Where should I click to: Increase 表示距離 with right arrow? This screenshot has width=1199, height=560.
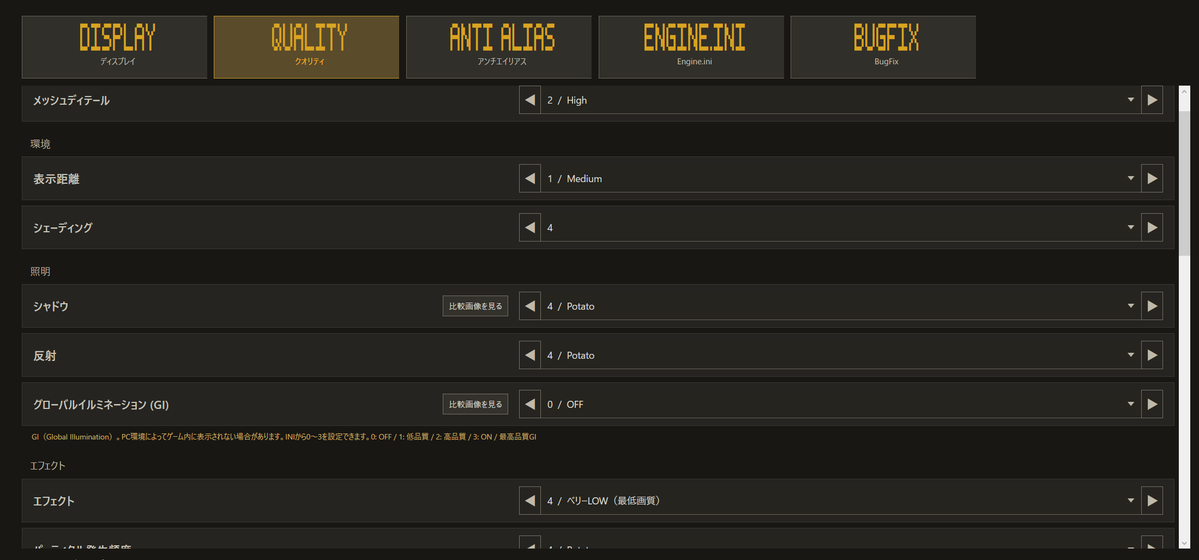1152,178
